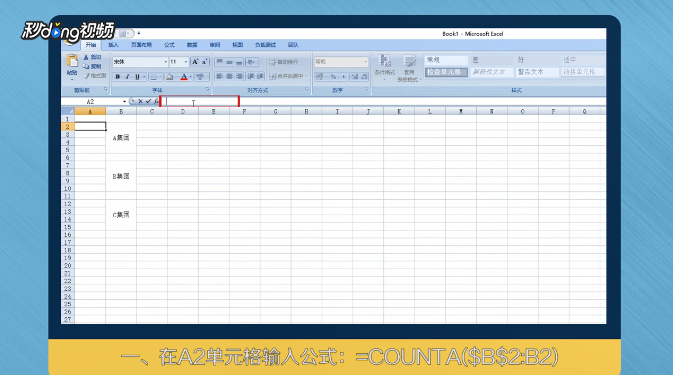Click the accounting currency format icon
Viewport: 673px width, 375px height.
point(319,77)
